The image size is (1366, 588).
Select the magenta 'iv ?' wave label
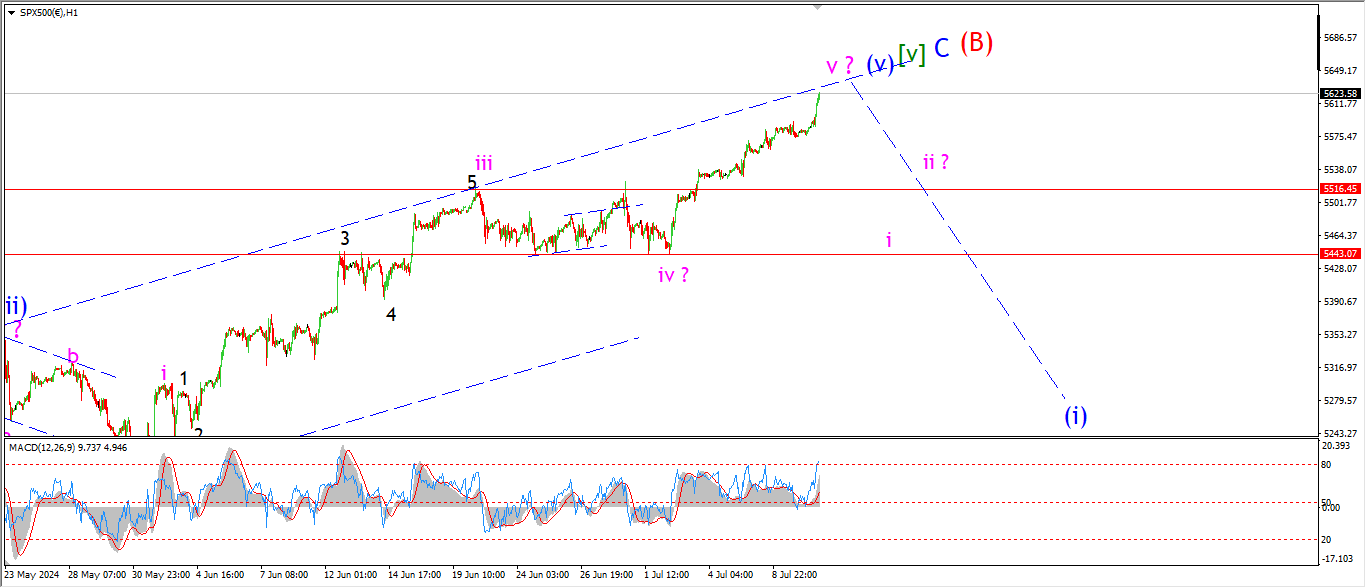(672, 274)
